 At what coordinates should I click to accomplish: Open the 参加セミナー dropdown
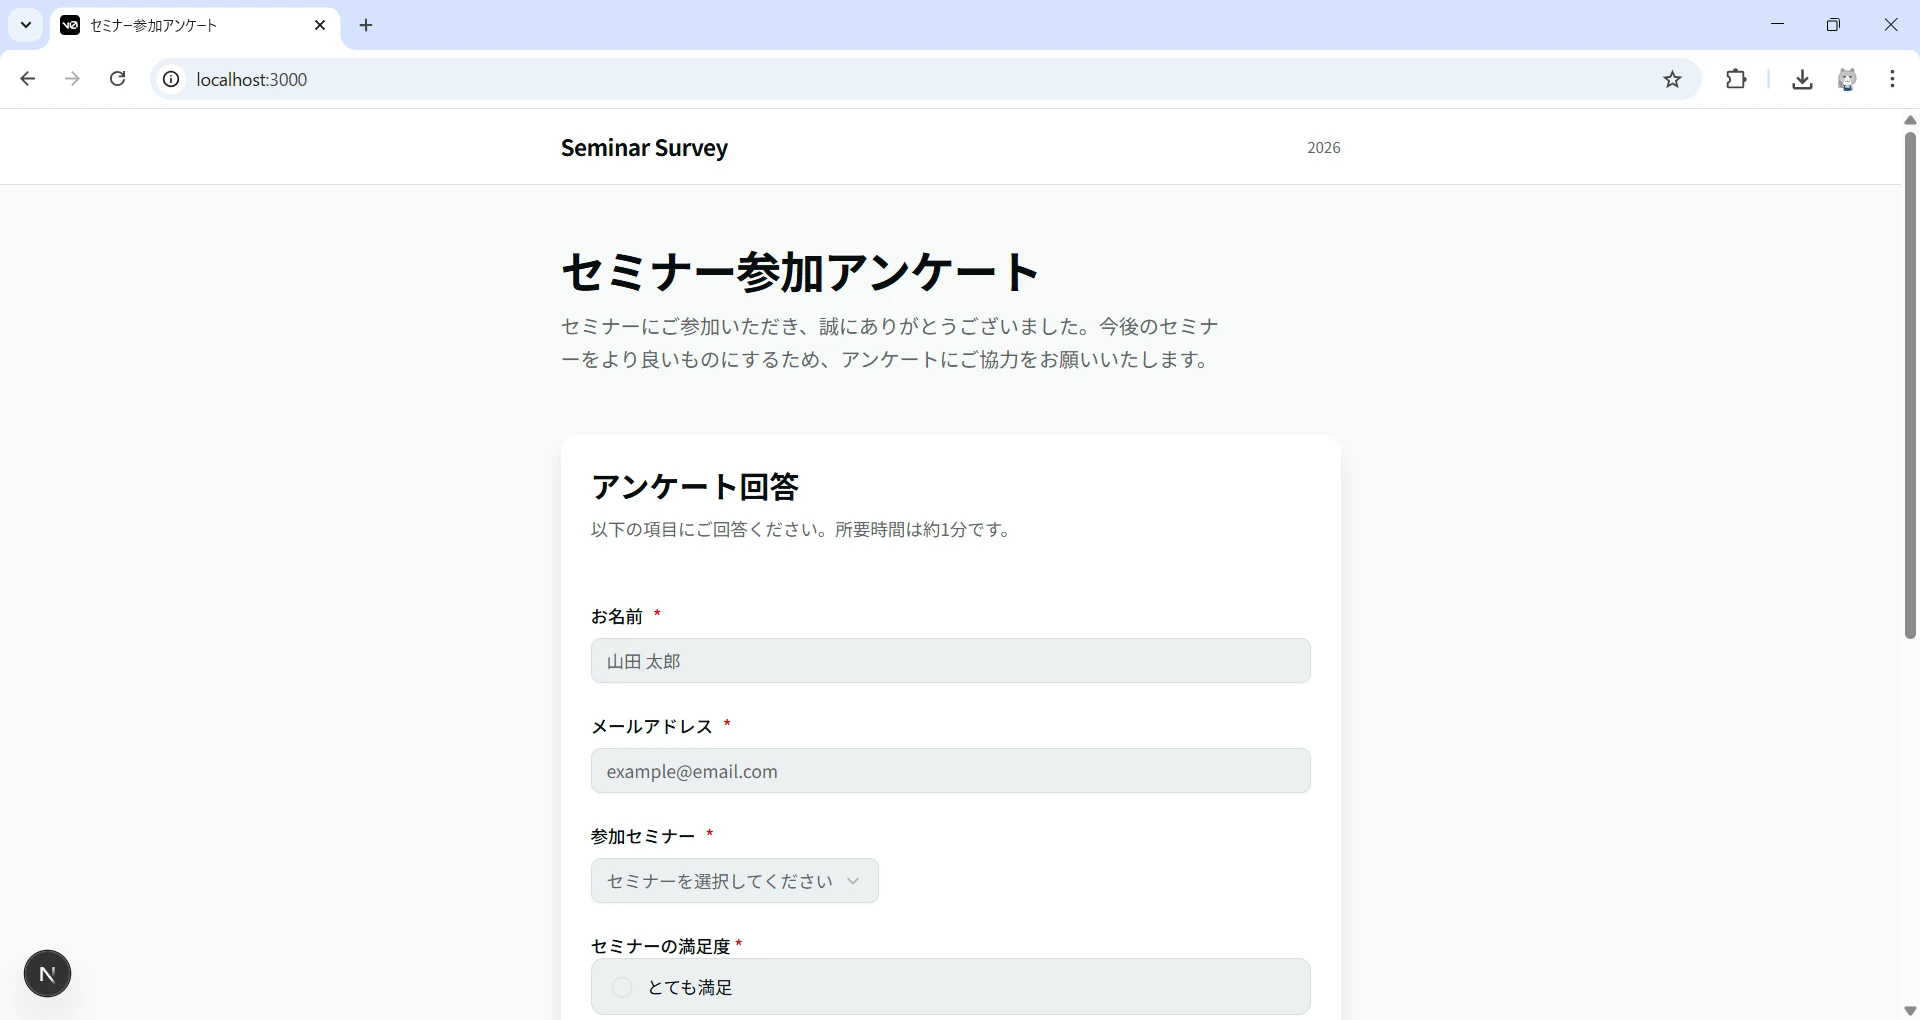tap(735, 881)
